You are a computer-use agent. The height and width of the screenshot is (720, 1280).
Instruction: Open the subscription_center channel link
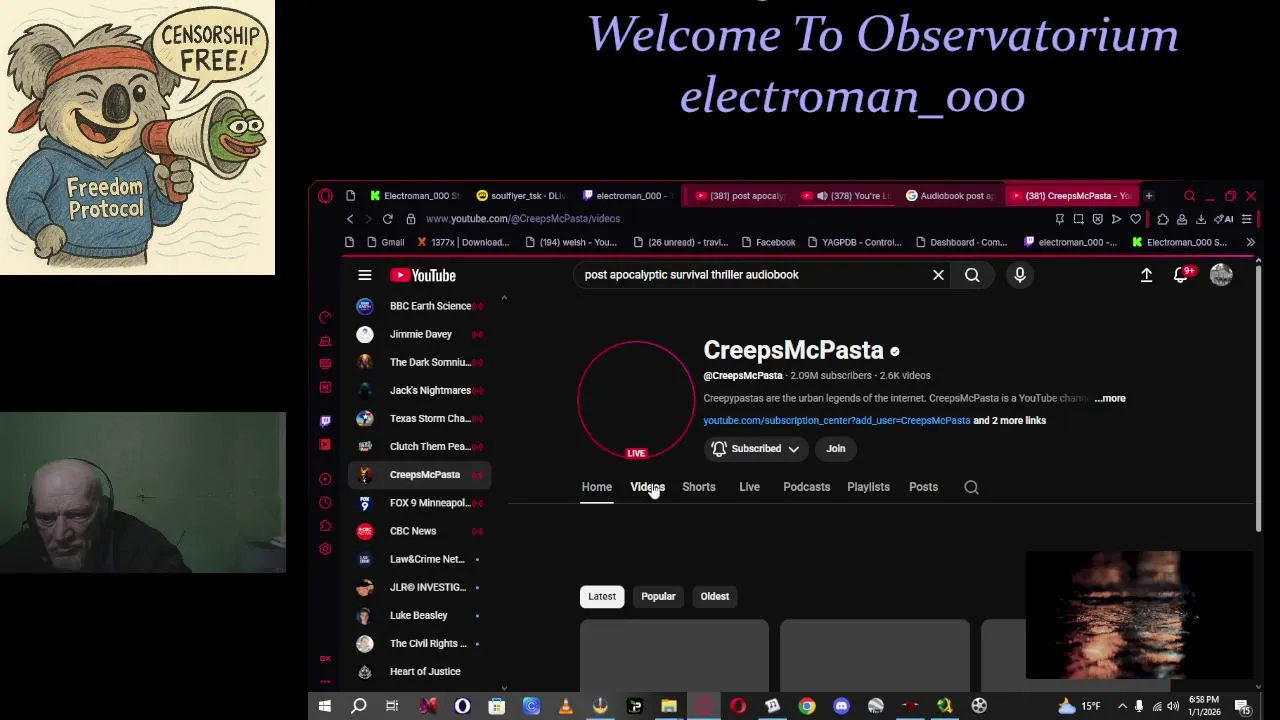pyautogui.click(x=837, y=421)
